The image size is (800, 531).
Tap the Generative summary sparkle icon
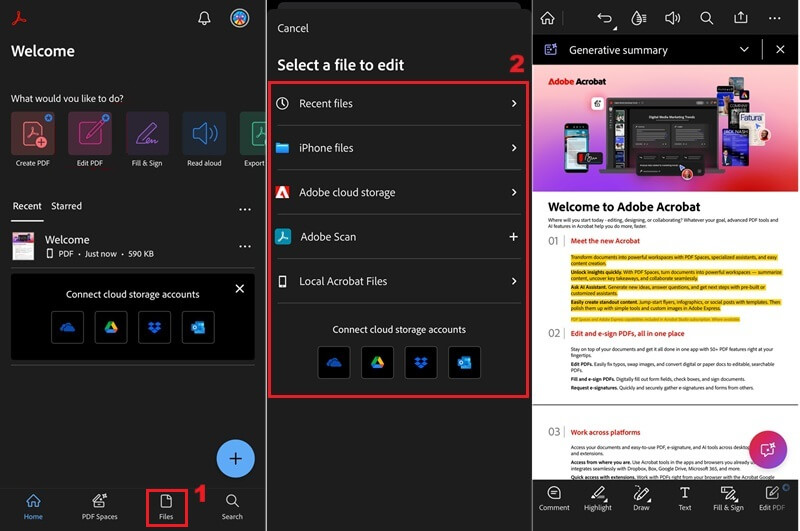(551, 49)
